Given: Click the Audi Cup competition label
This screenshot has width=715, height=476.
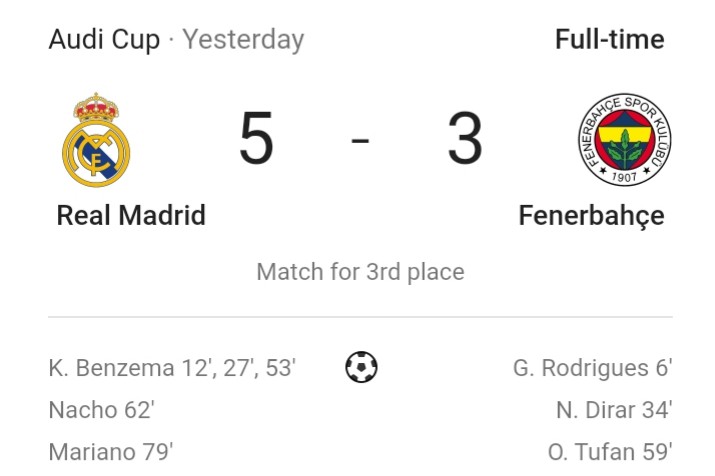Looking at the screenshot, I should pyautogui.click(x=104, y=40).
